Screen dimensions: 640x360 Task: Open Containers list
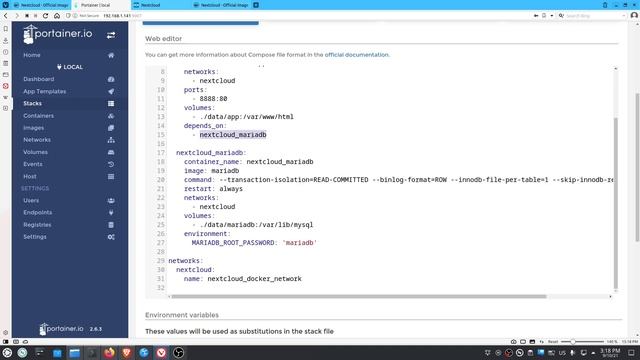pyautogui.click(x=38, y=116)
